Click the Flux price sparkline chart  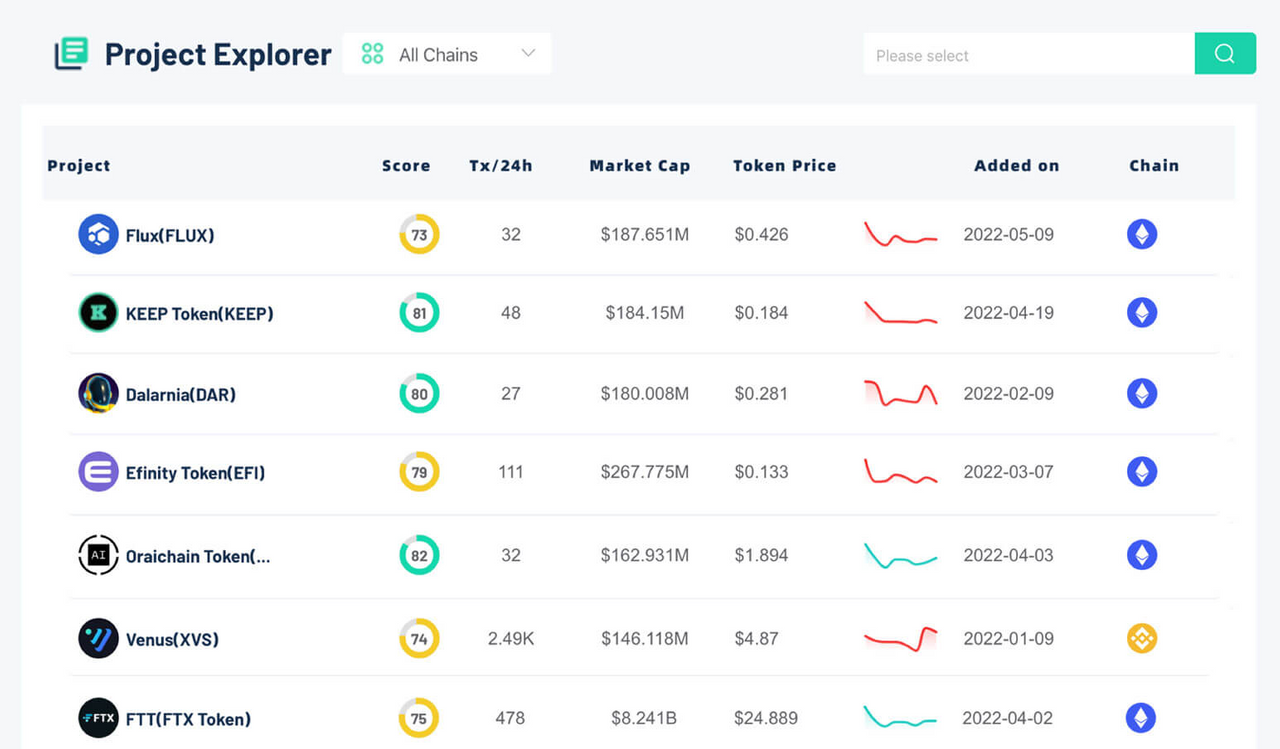click(x=901, y=235)
